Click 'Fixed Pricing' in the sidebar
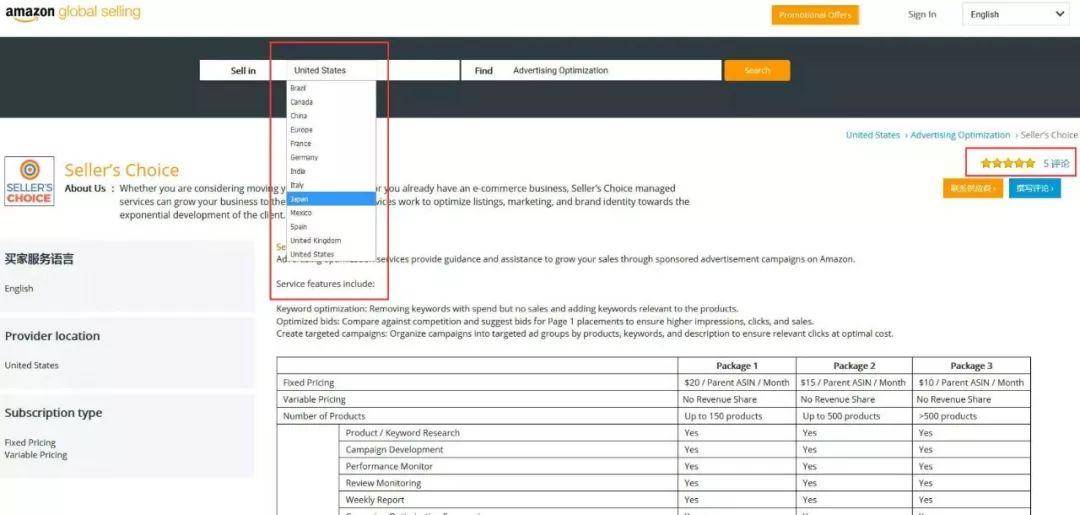 30,442
